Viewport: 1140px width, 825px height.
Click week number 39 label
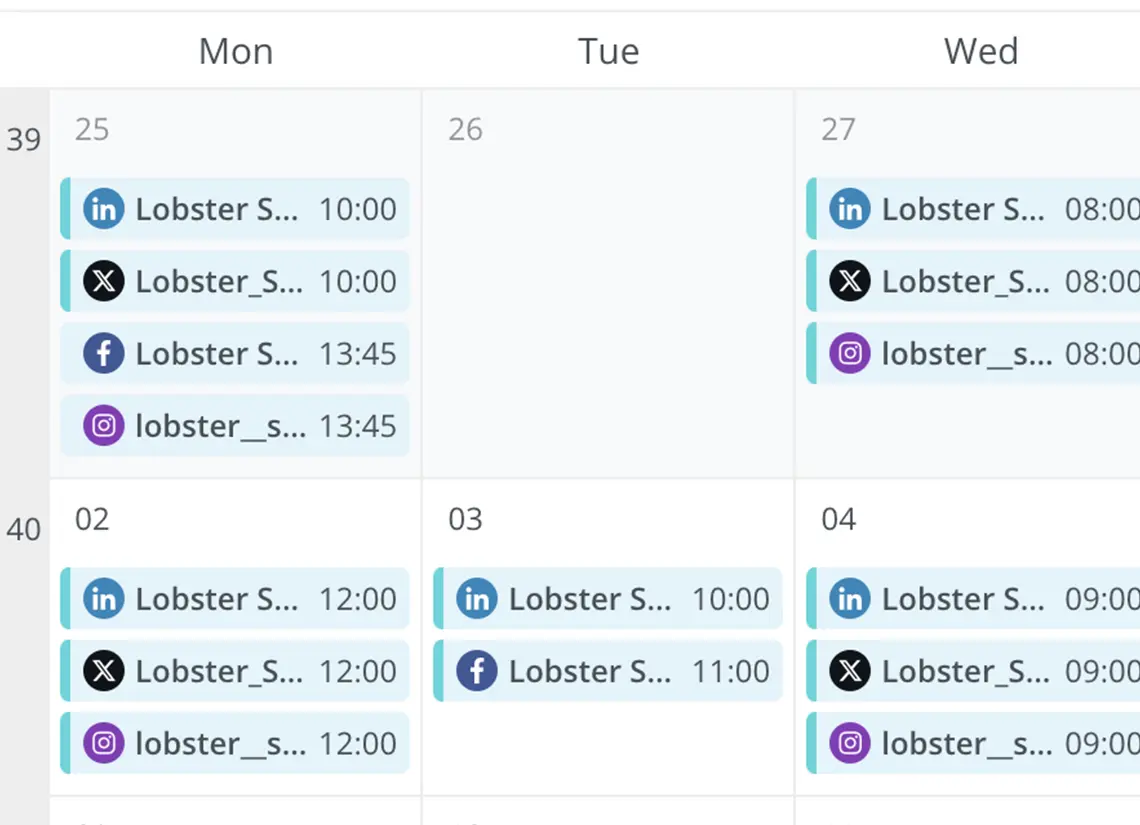pyautogui.click(x=24, y=139)
